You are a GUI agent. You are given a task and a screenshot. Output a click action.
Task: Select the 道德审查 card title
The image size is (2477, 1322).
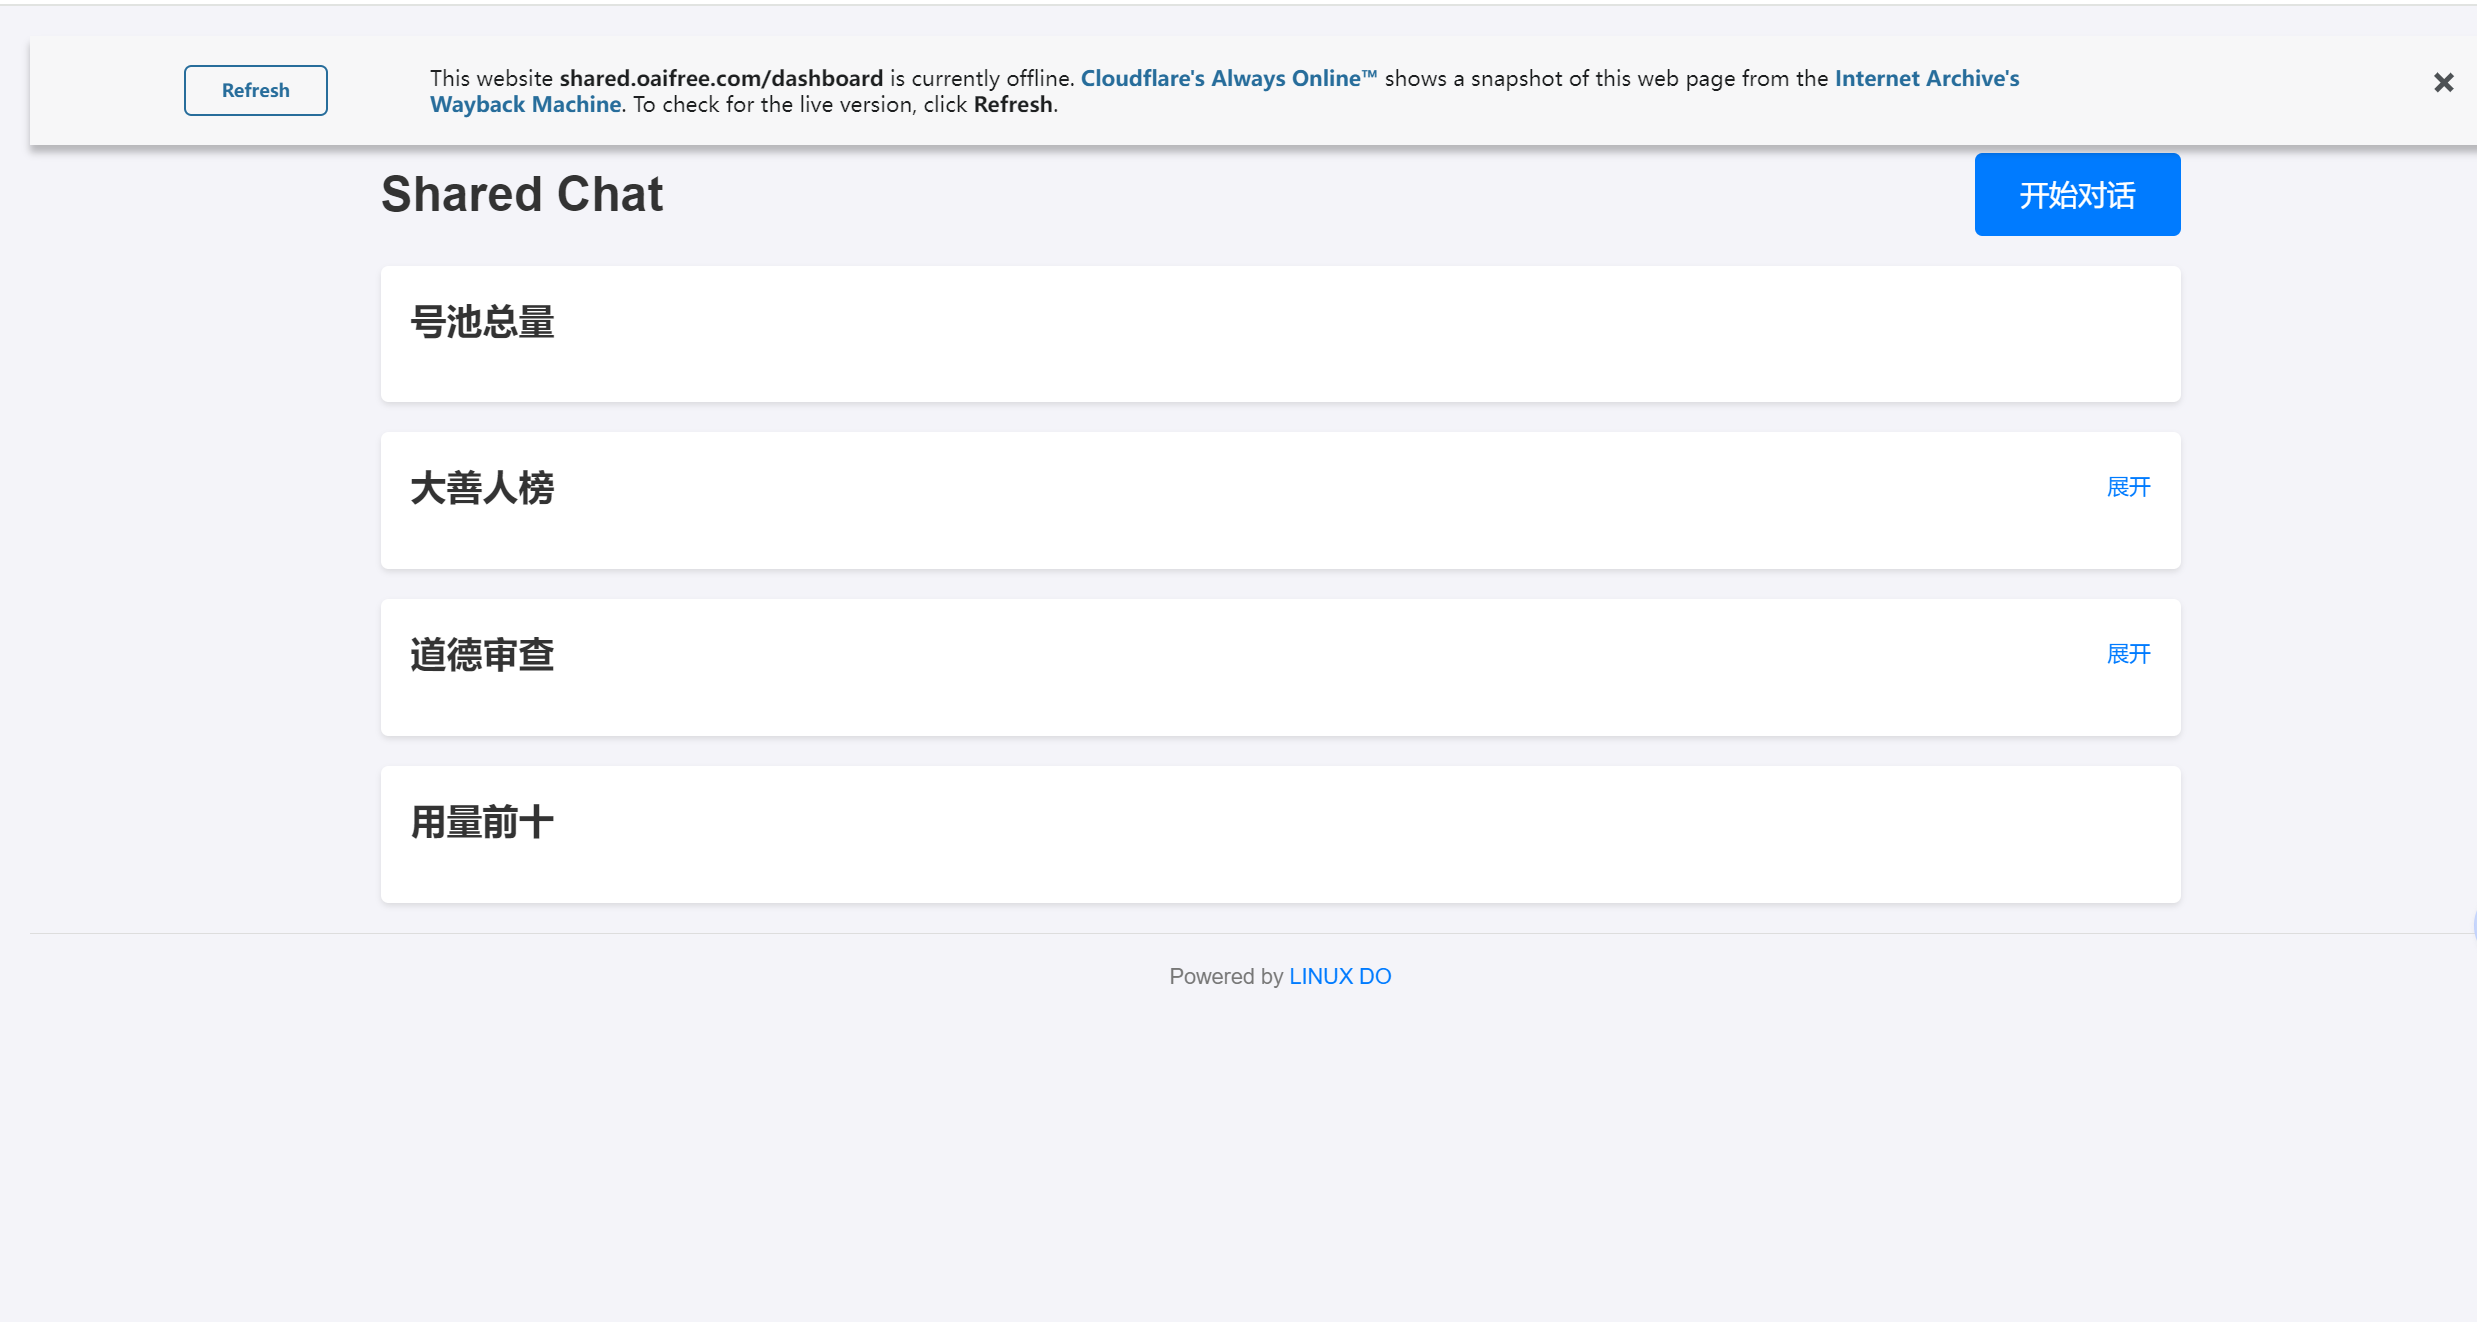482,656
